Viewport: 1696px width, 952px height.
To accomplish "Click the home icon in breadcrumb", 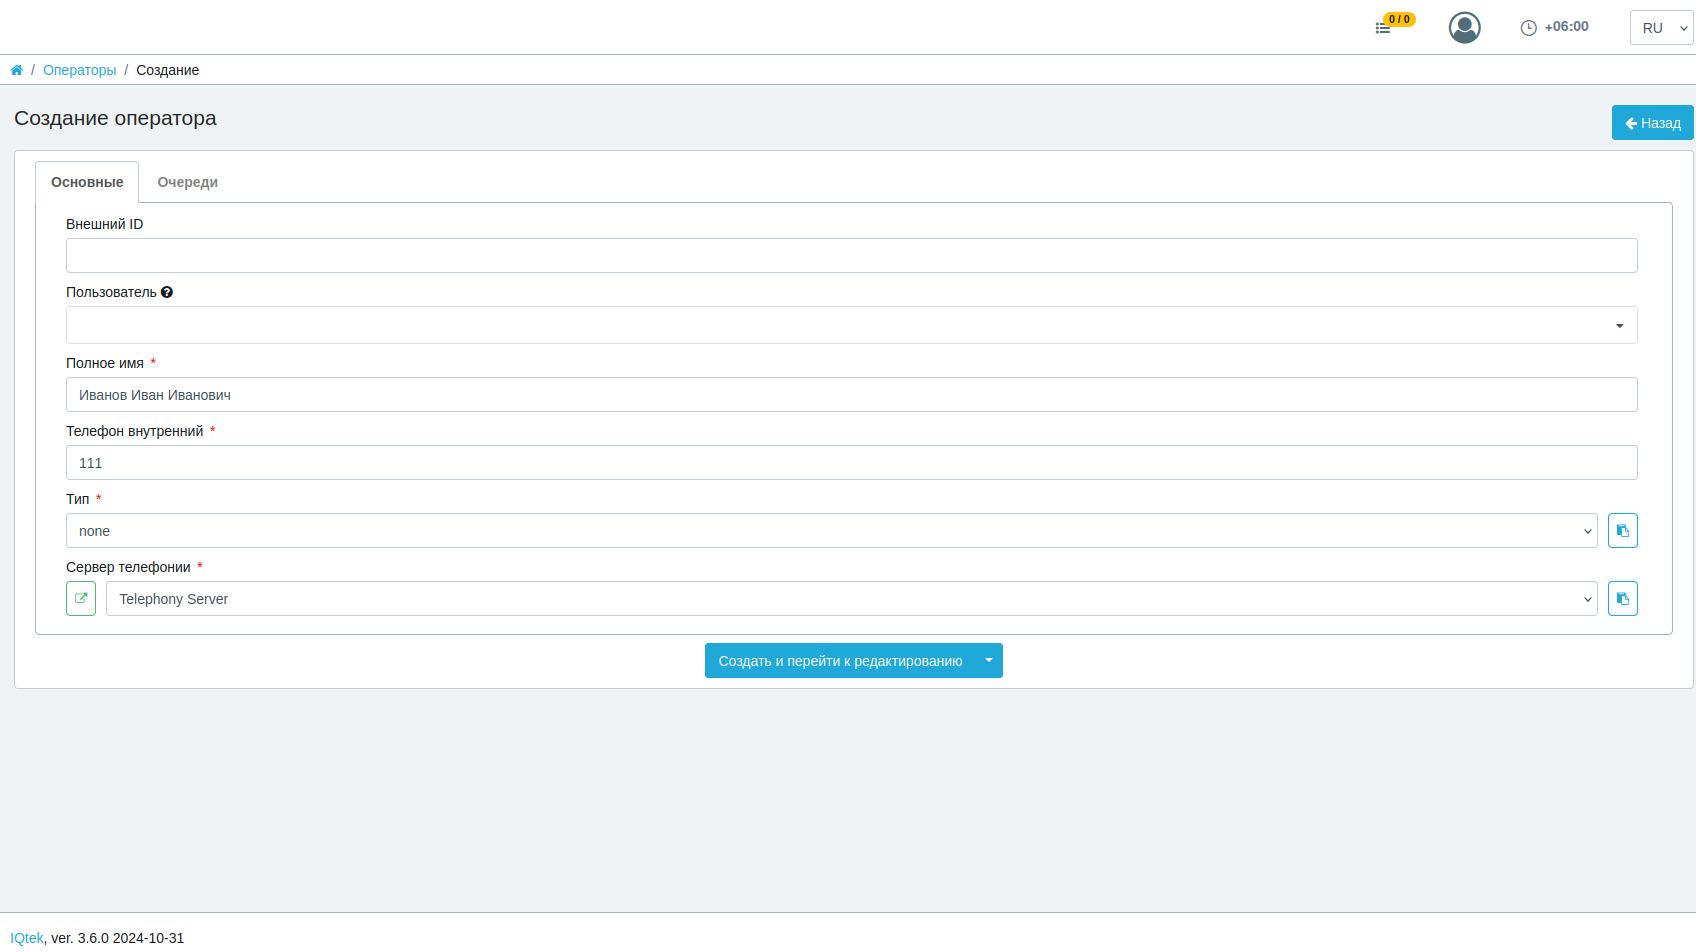I will tap(17, 70).
